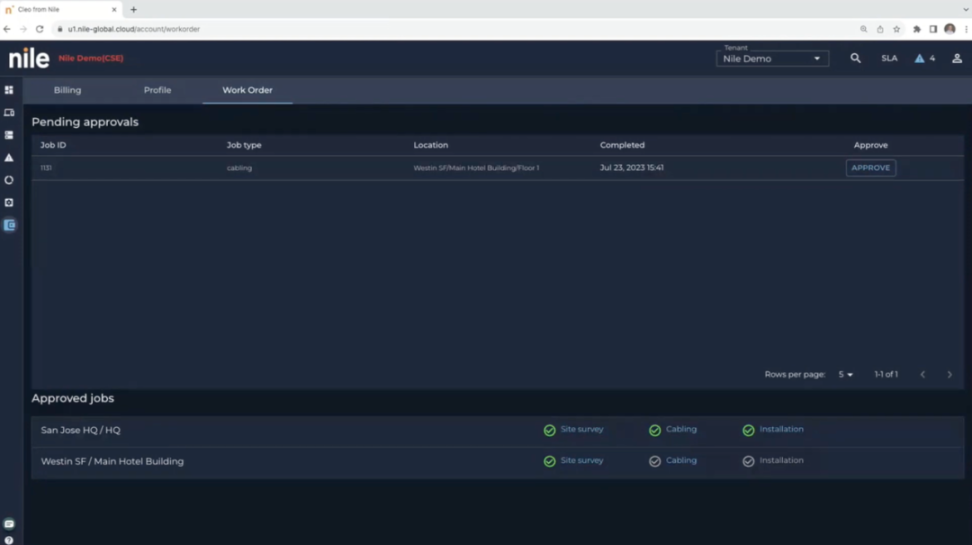Open the user account icon in header

956,59
